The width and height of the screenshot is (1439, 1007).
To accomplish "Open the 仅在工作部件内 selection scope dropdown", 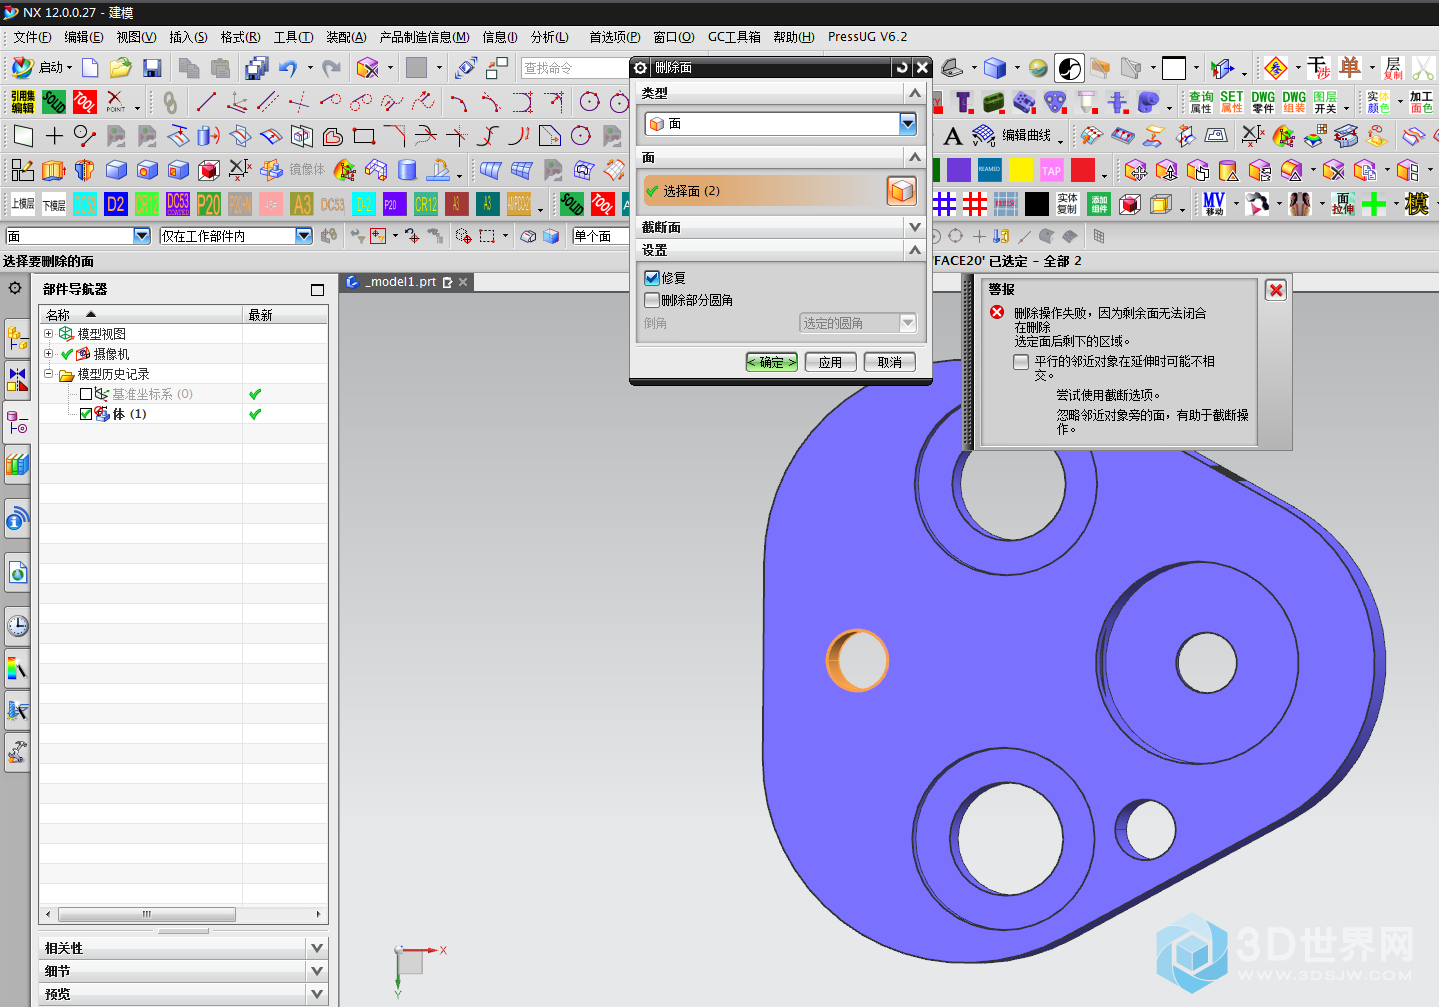I will pos(304,235).
